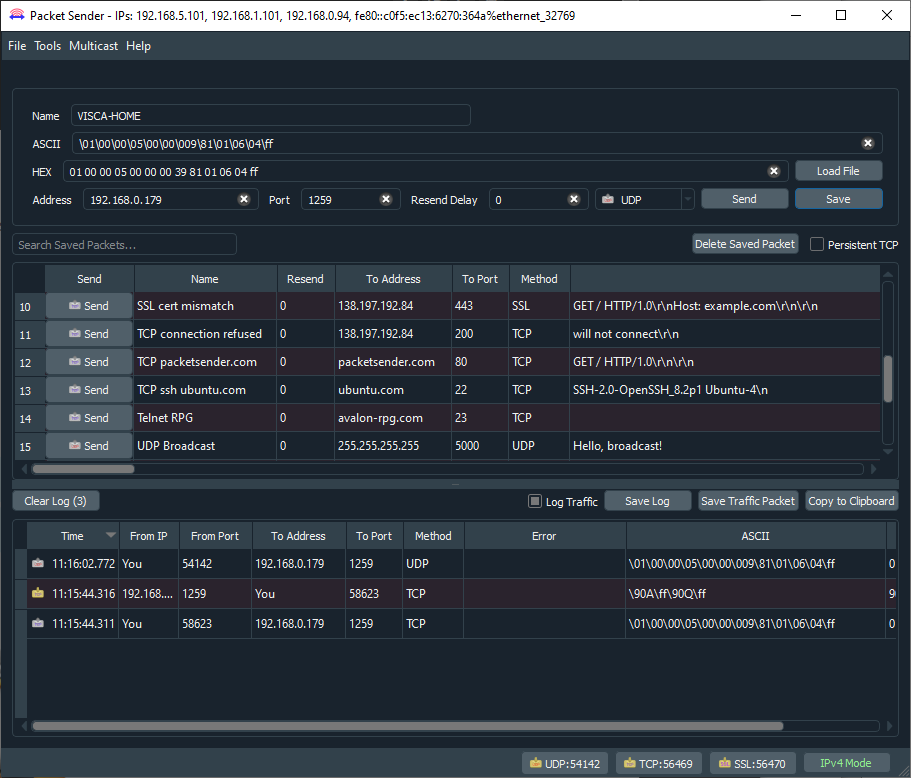911x778 pixels.
Task: Open the Multicast menu
Action: click(93, 45)
